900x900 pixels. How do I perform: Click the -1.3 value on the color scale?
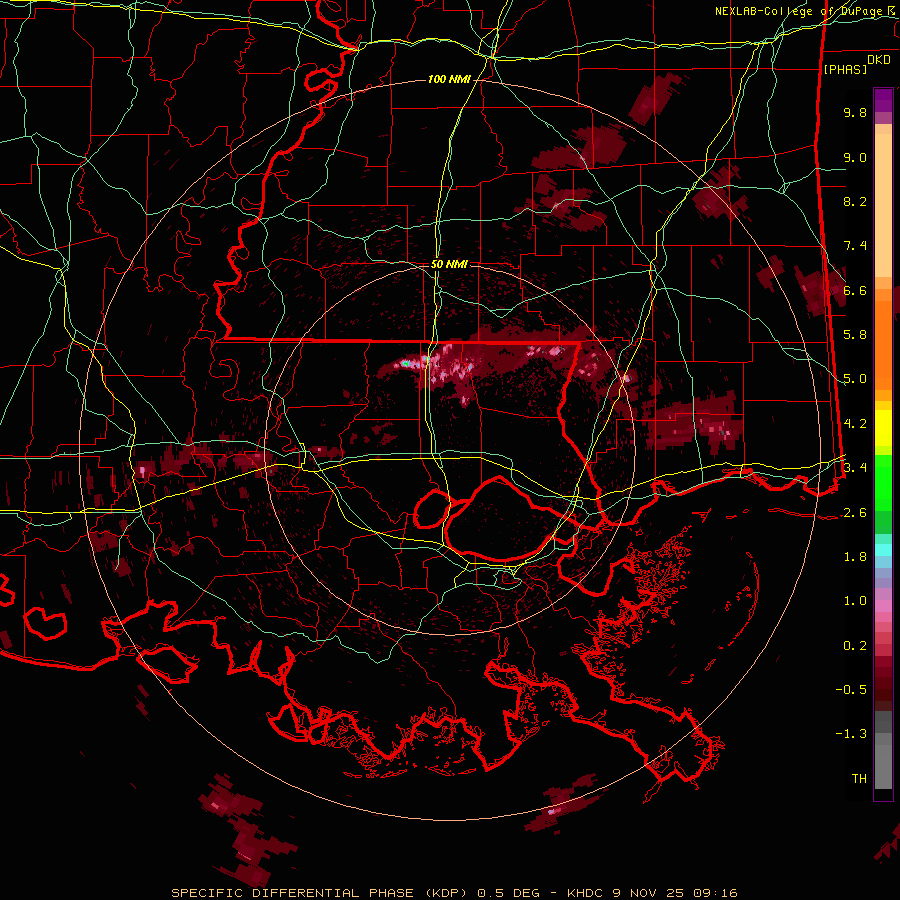851,734
